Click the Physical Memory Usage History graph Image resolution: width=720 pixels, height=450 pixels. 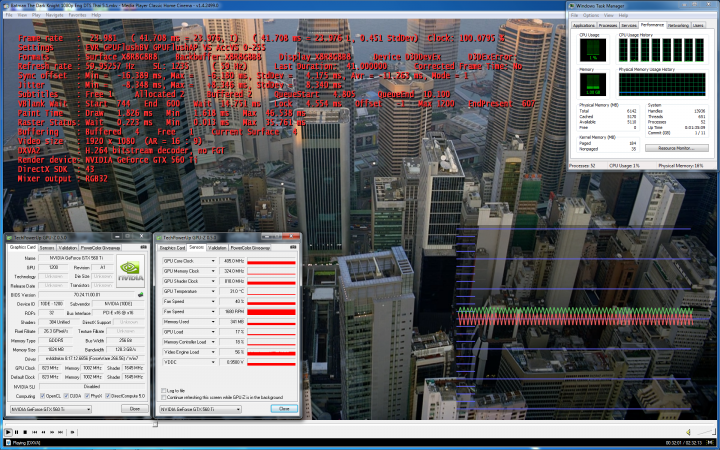pyautogui.click(x=662, y=84)
